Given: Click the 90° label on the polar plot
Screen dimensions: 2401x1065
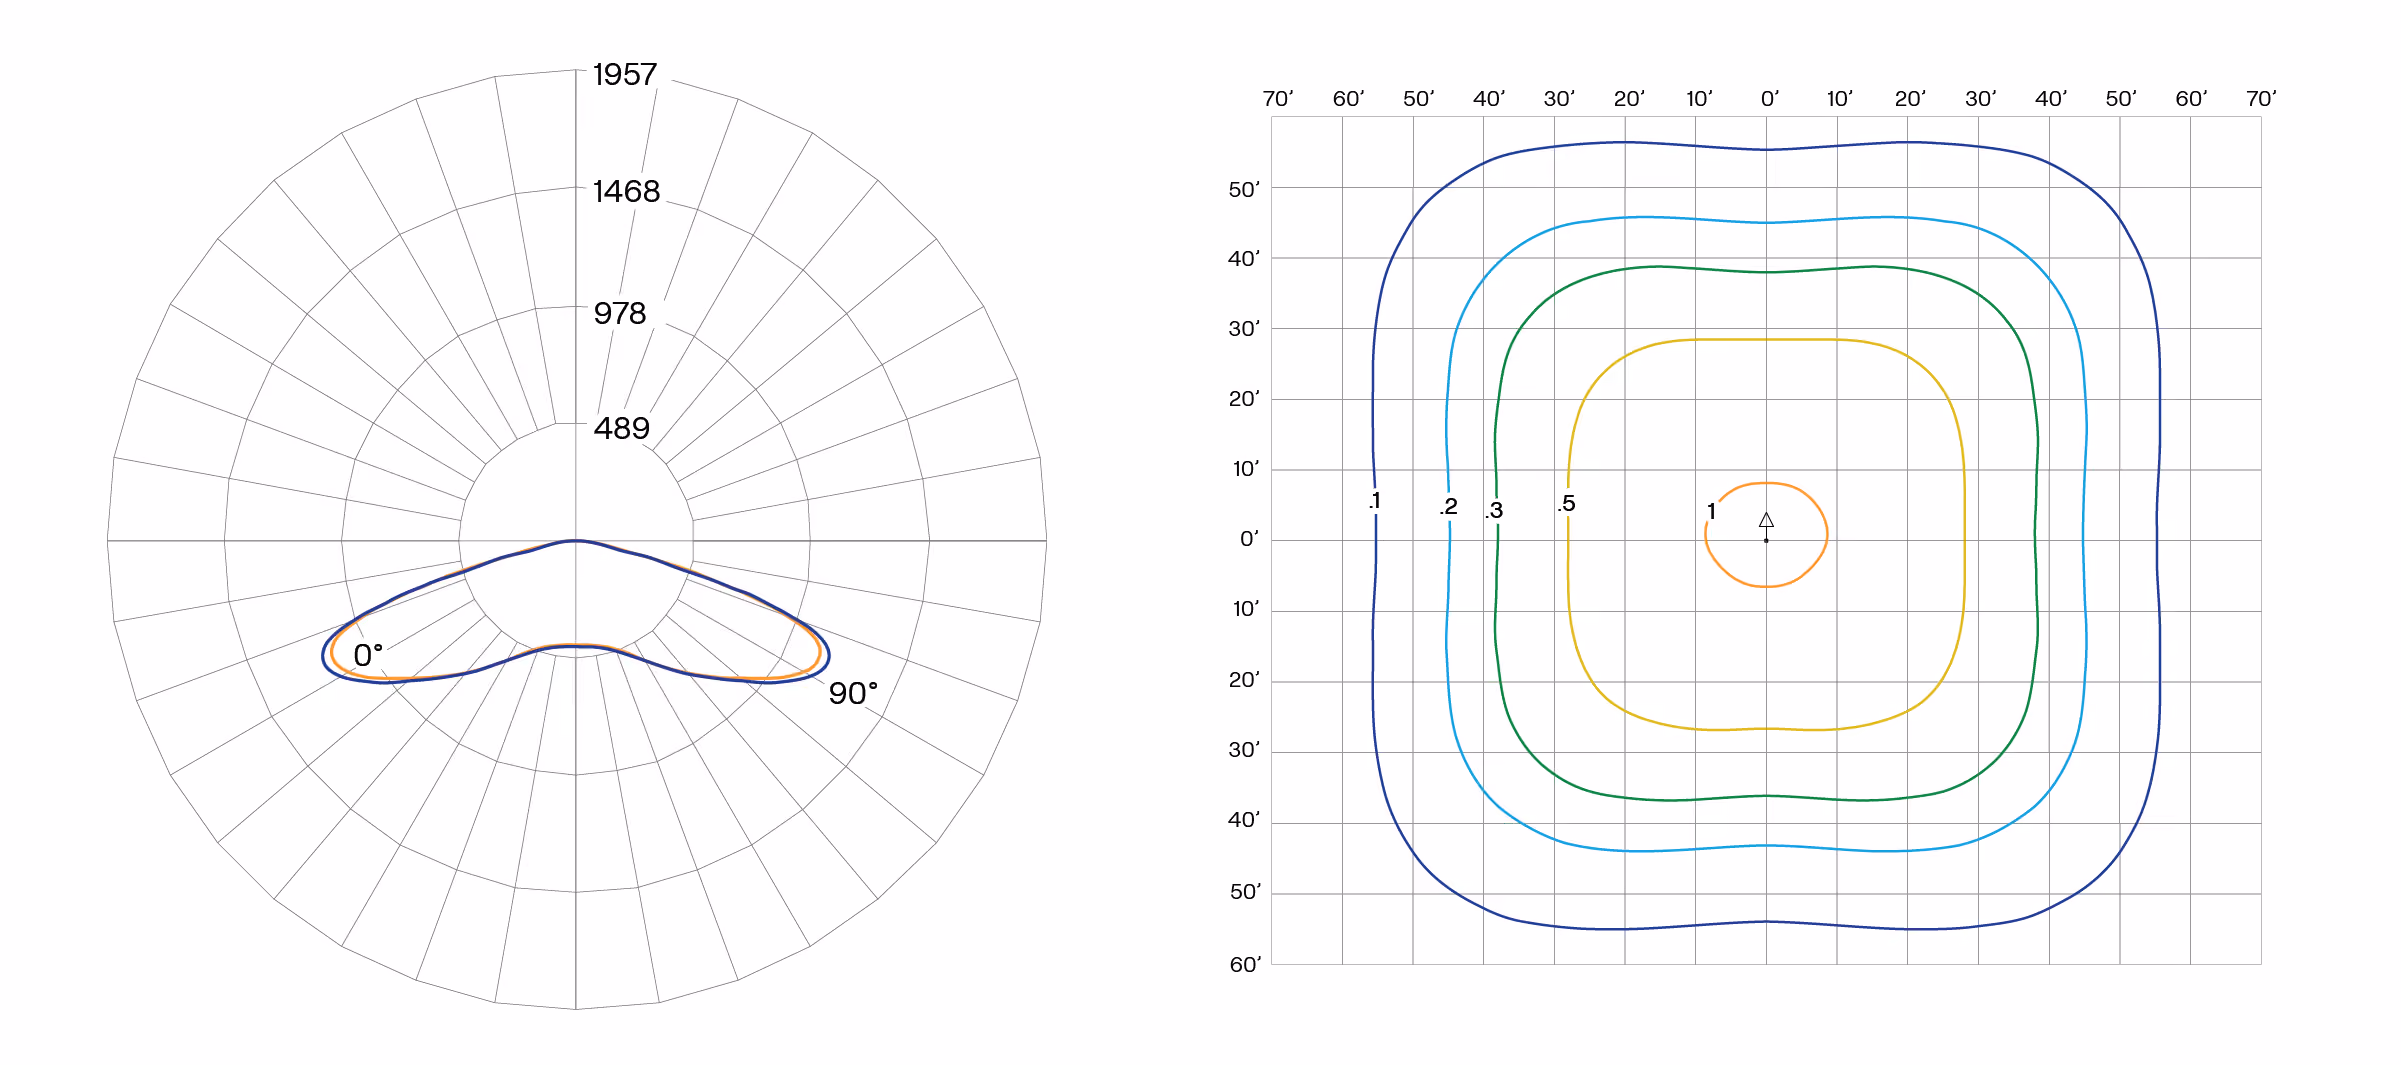Looking at the screenshot, I should click(x=853, y=693).
